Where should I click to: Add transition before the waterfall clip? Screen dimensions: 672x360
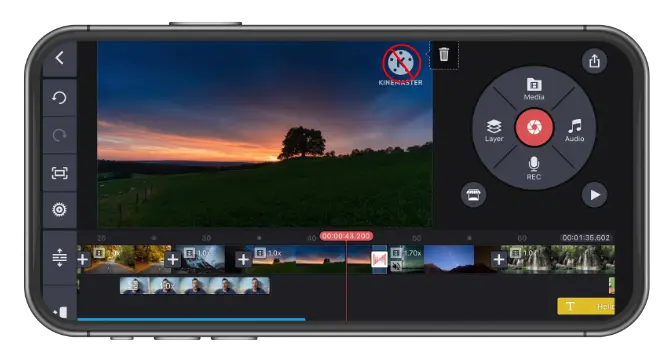click(498, 259)
